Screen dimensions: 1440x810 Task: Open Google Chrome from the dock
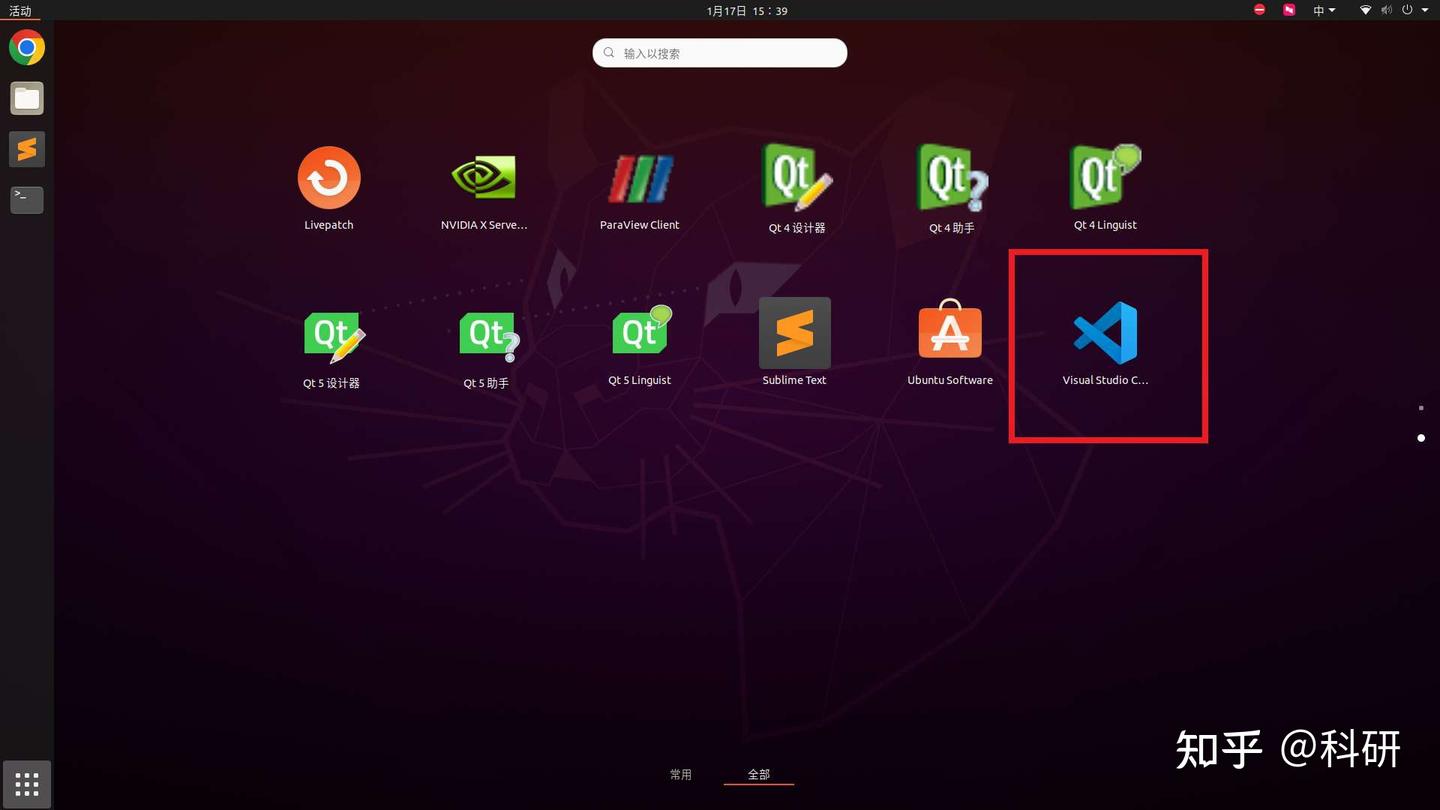[x=27, y=47]
